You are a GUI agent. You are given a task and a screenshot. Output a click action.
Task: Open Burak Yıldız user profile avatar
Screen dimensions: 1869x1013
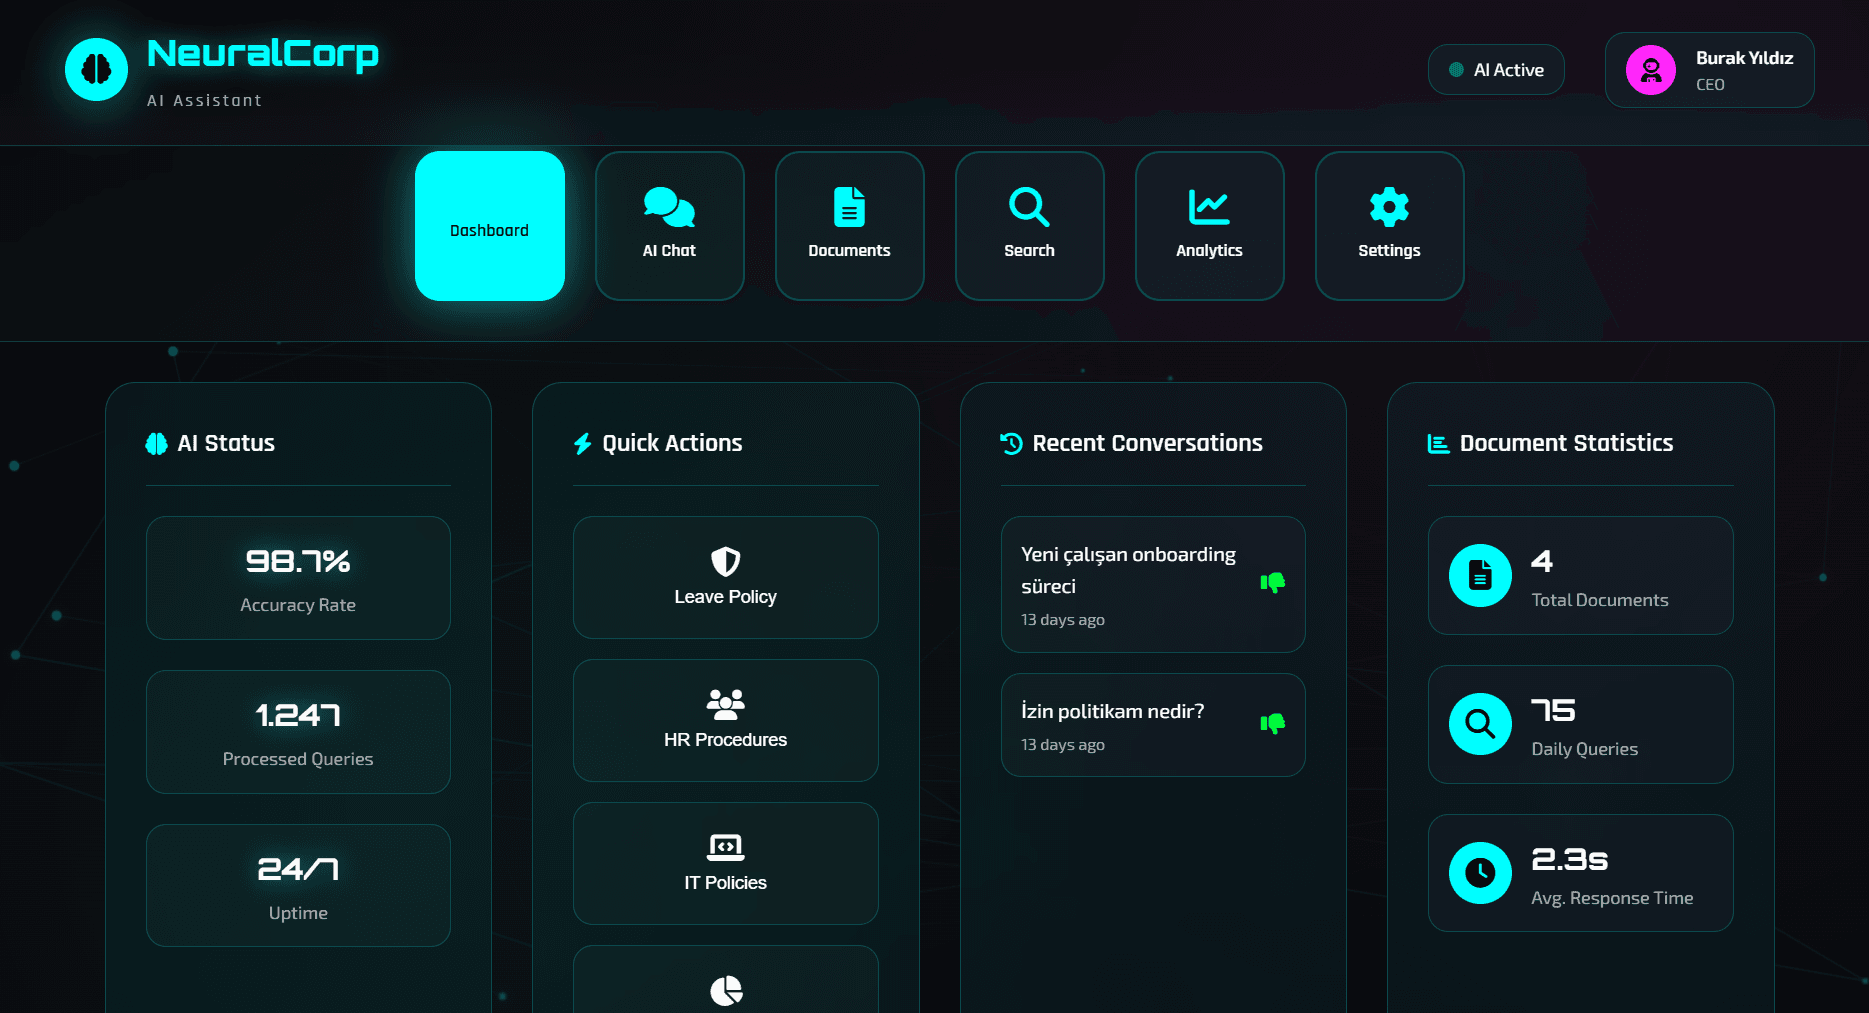point(1650,70)
